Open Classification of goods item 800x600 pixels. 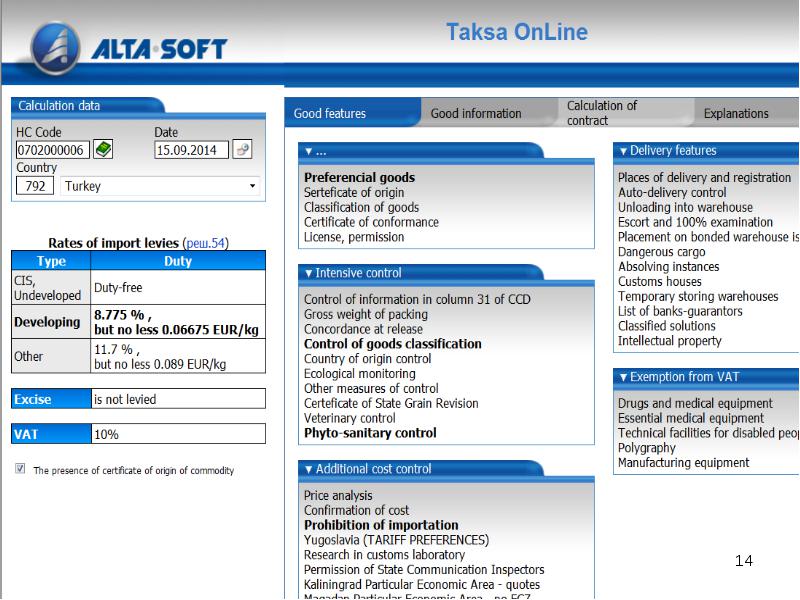pos(361,207)
